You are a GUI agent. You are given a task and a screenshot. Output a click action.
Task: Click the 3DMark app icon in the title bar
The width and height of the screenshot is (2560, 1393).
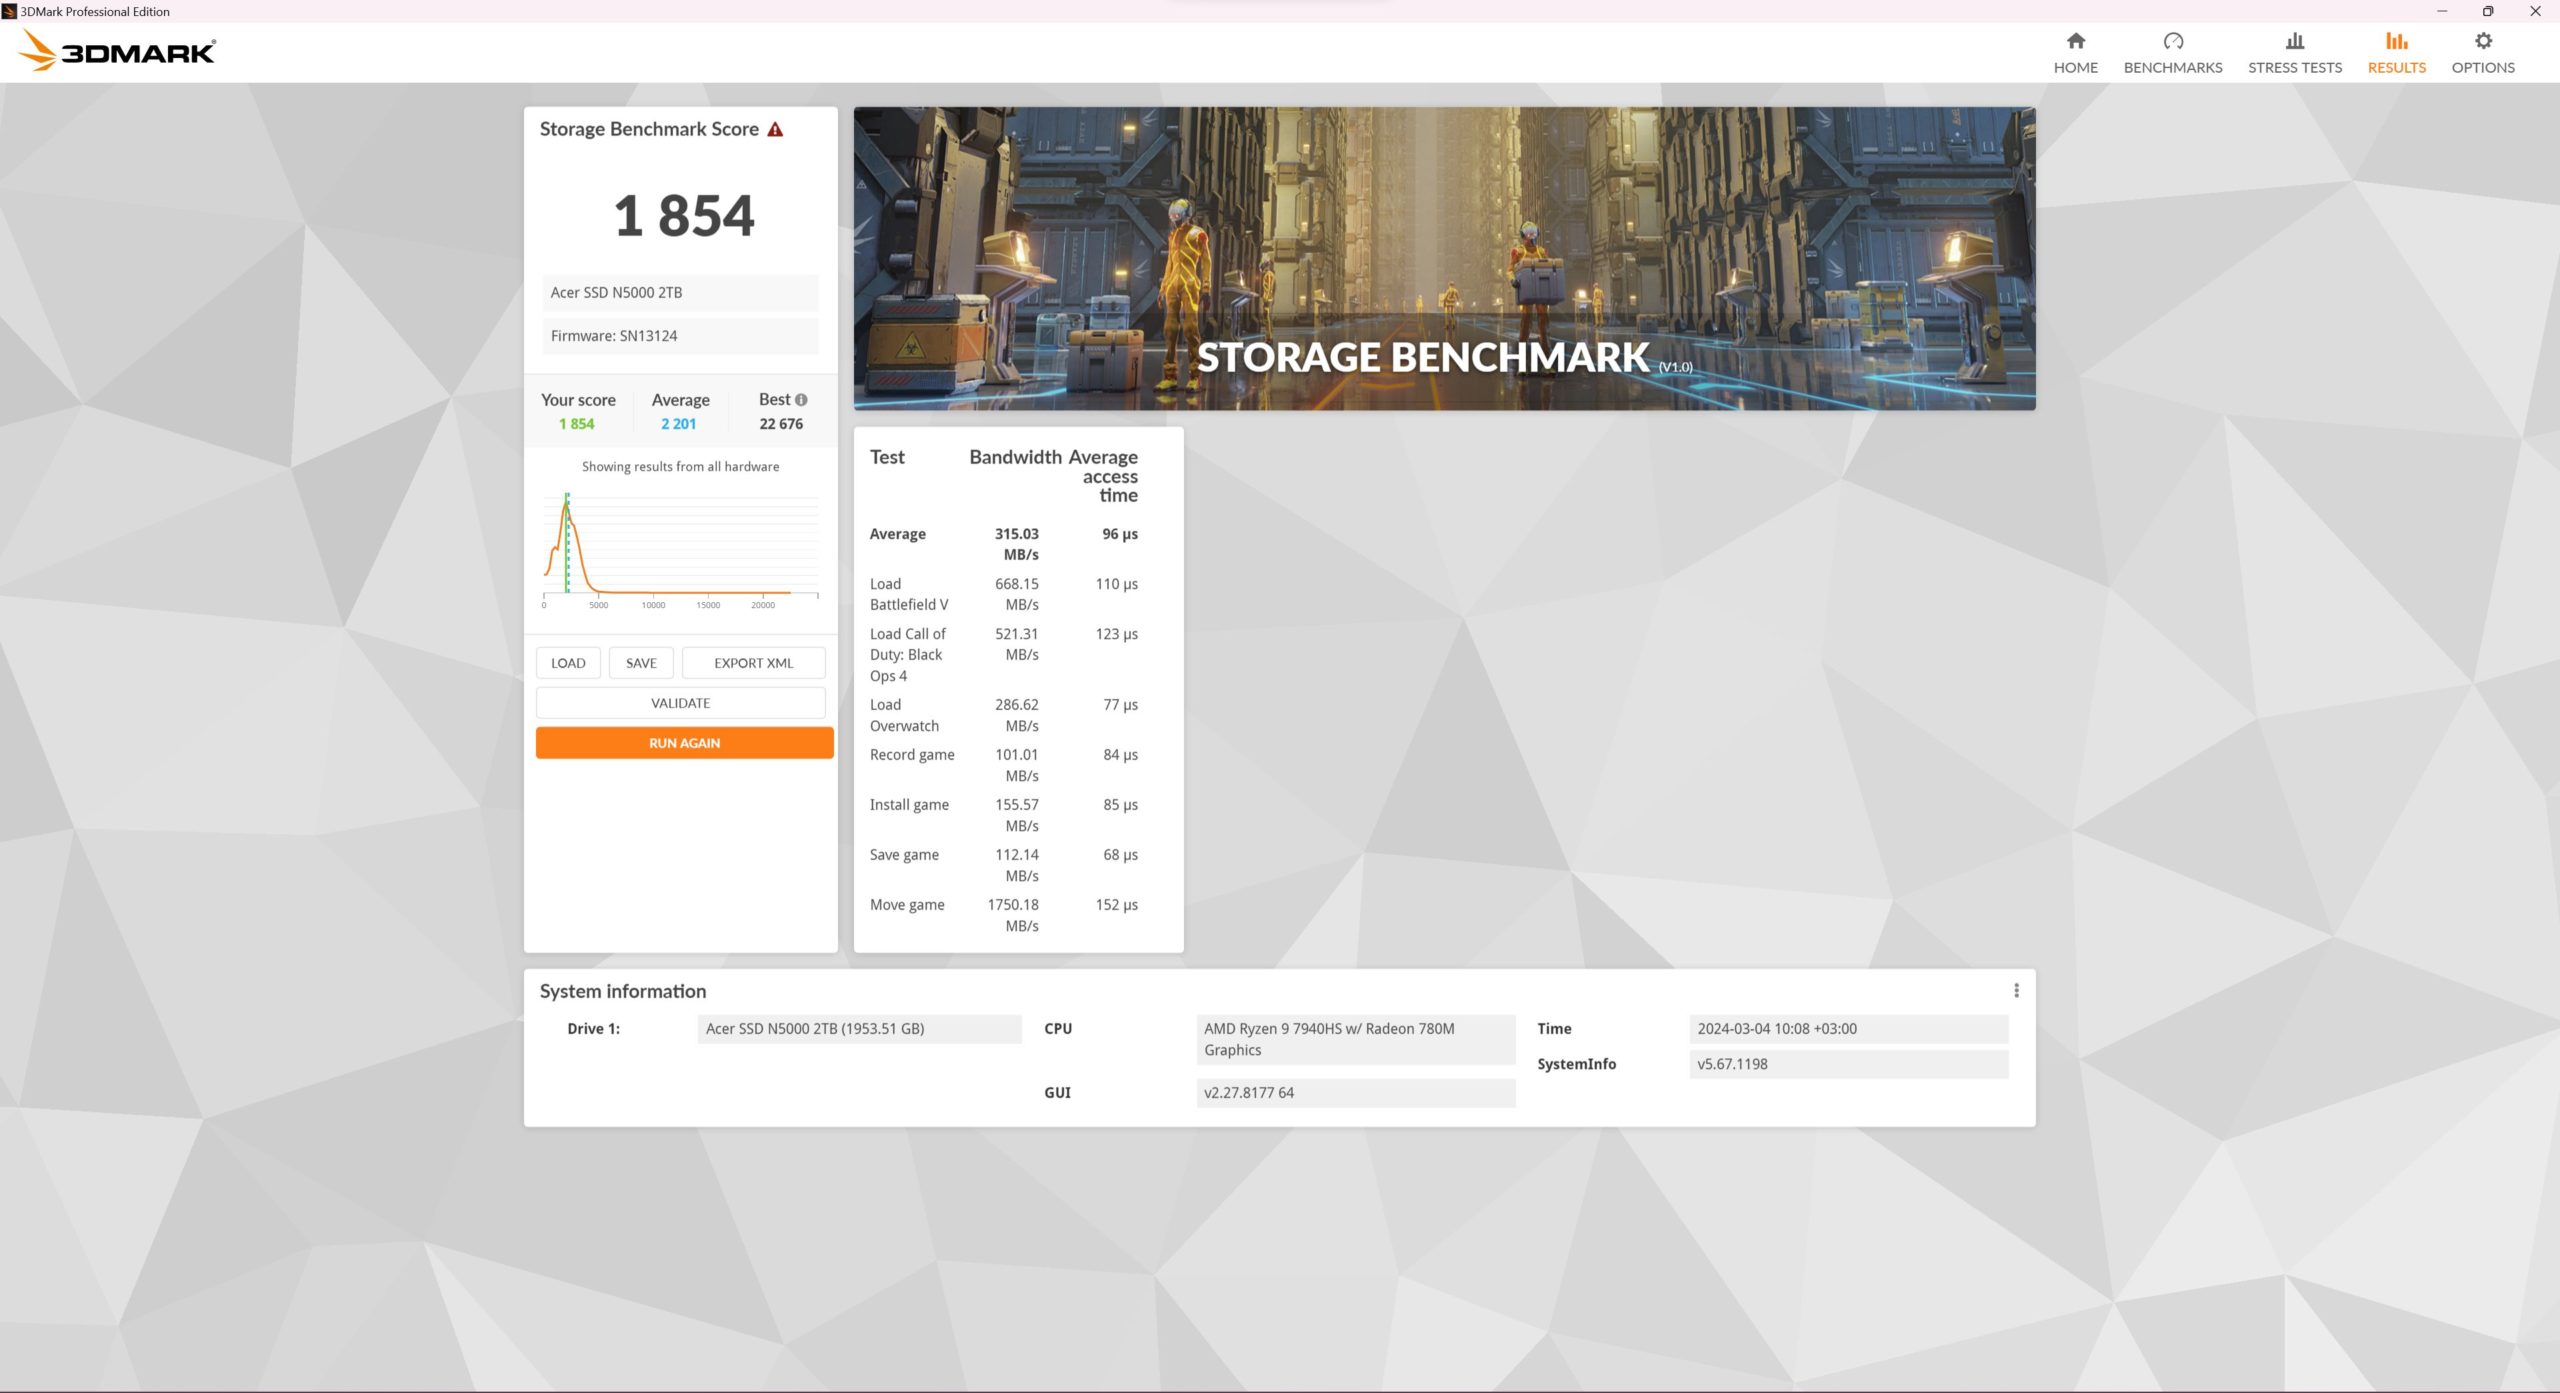click(x=9, y=11)
